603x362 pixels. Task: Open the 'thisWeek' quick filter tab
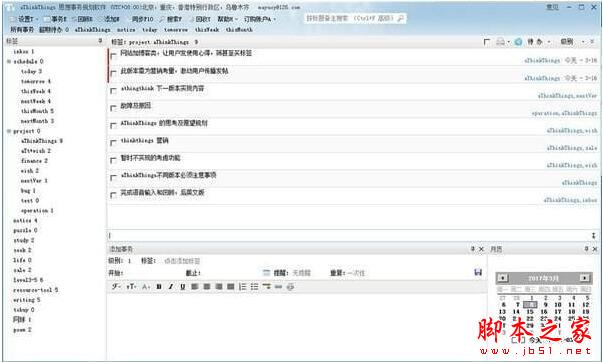[207, 29]
